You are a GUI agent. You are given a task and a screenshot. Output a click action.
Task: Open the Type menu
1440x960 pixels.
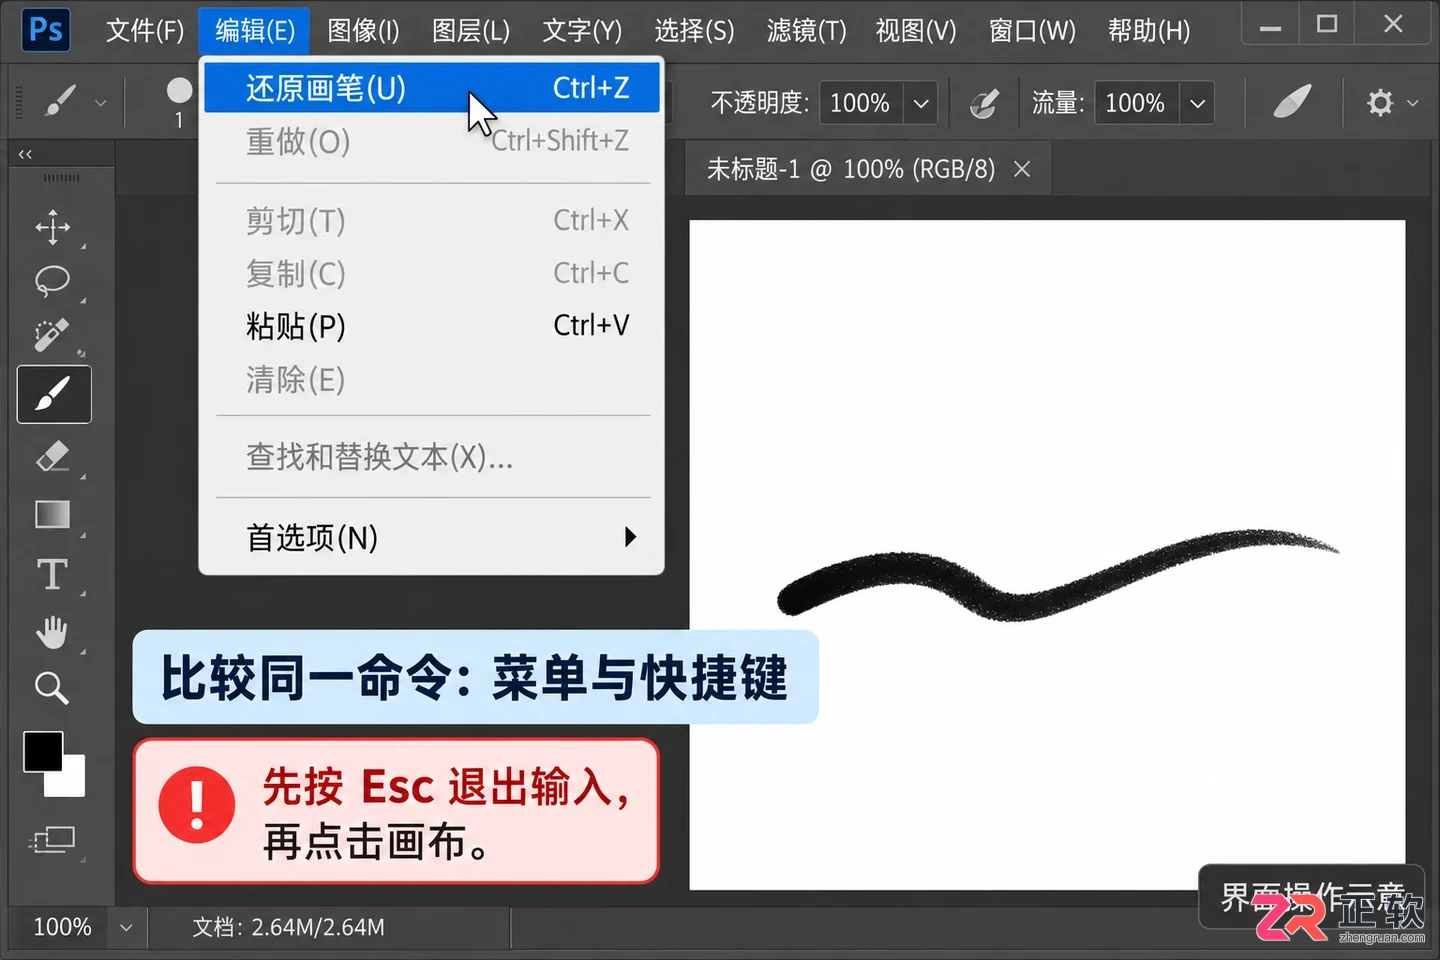[582, 31]
